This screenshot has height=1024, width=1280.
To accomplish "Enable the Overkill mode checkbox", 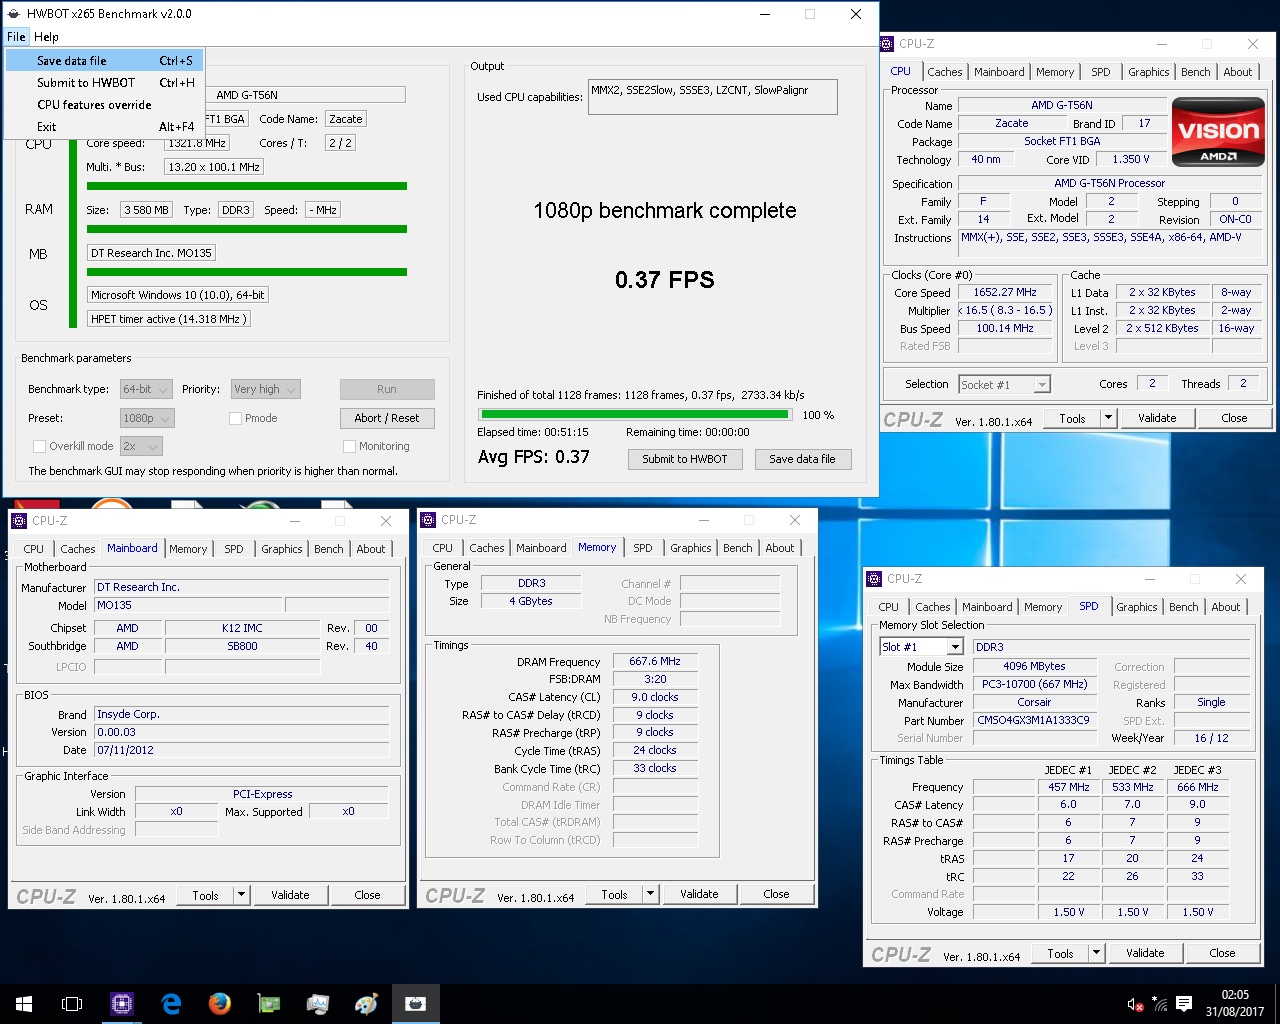I will [x=39, y=446].
